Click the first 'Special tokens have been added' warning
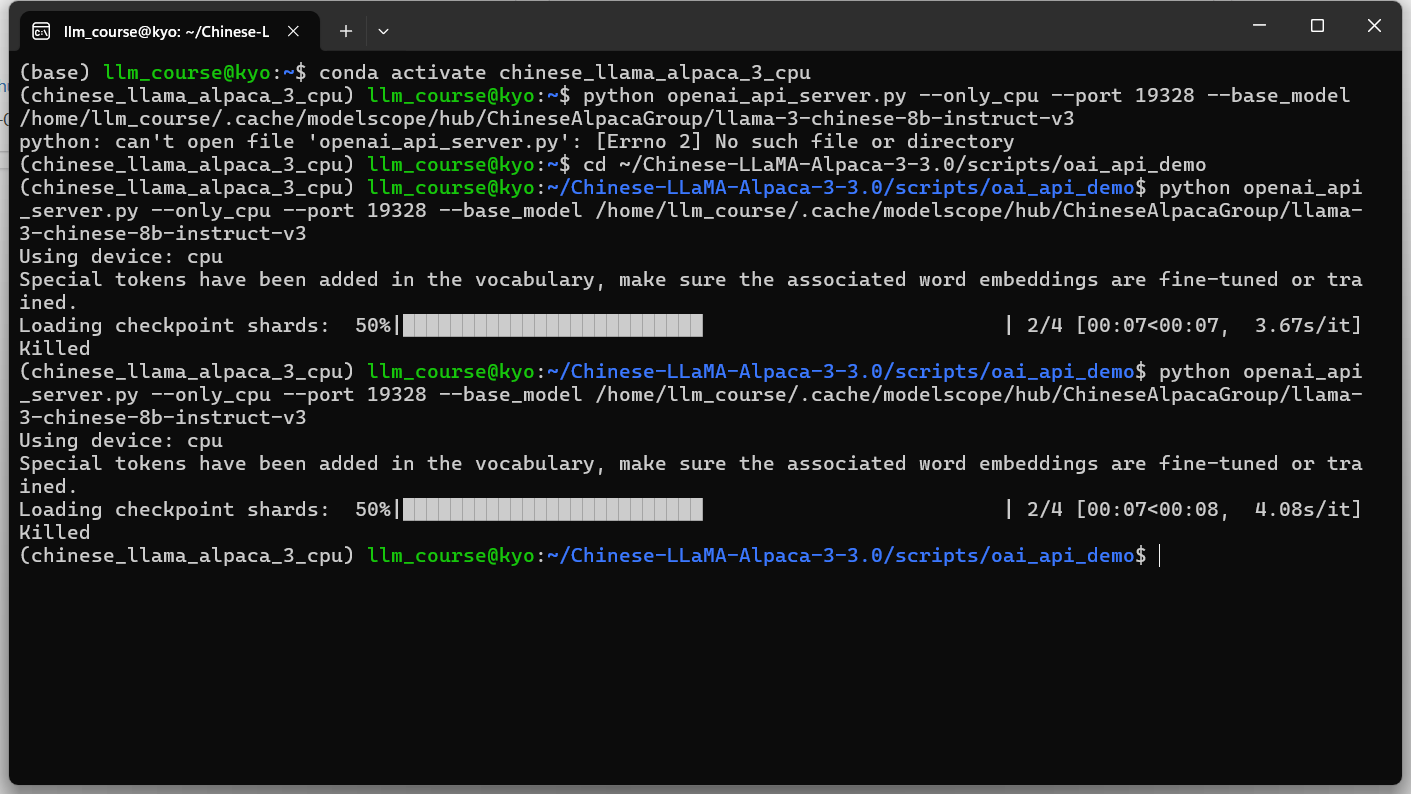Screen dimensions: 1411x794 690,290
